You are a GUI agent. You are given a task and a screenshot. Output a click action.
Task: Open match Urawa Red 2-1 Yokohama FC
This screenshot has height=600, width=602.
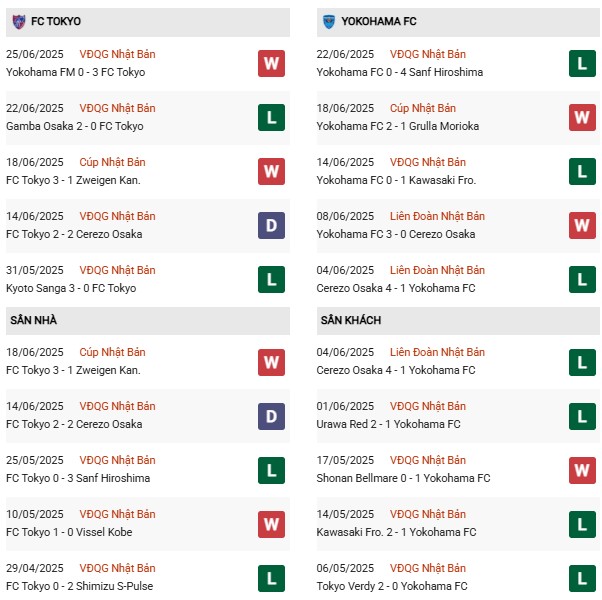click(388, 424)
